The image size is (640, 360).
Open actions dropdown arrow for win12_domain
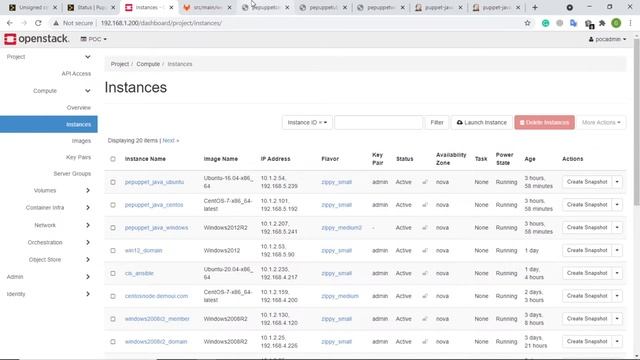tap(617, 251)
